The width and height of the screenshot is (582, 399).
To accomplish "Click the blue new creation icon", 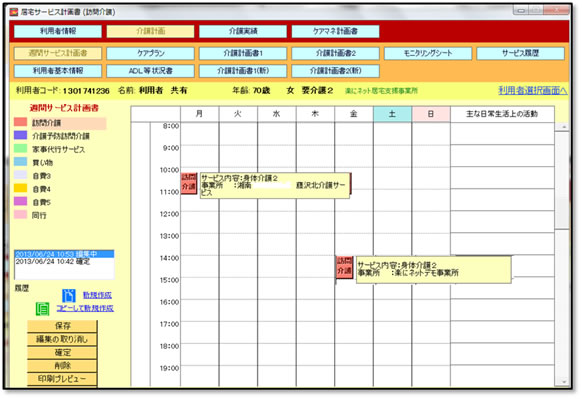I will click(x=69, y=295).
